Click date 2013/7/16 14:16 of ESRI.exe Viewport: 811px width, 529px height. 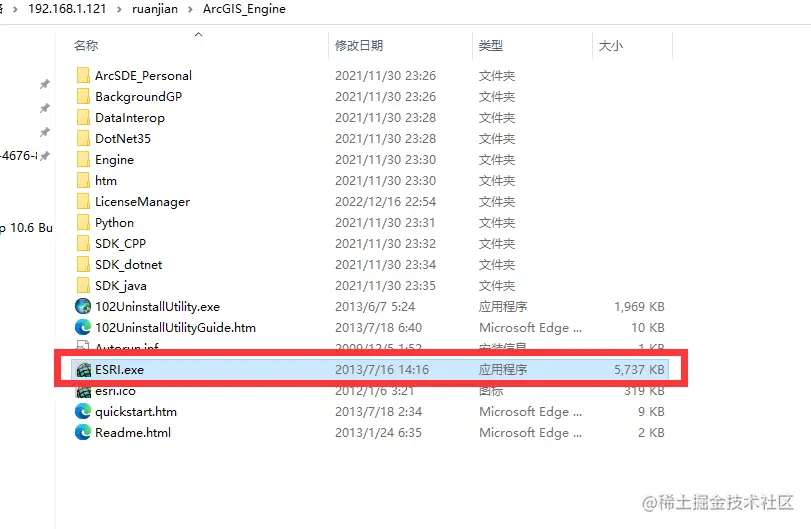(382, 370)
